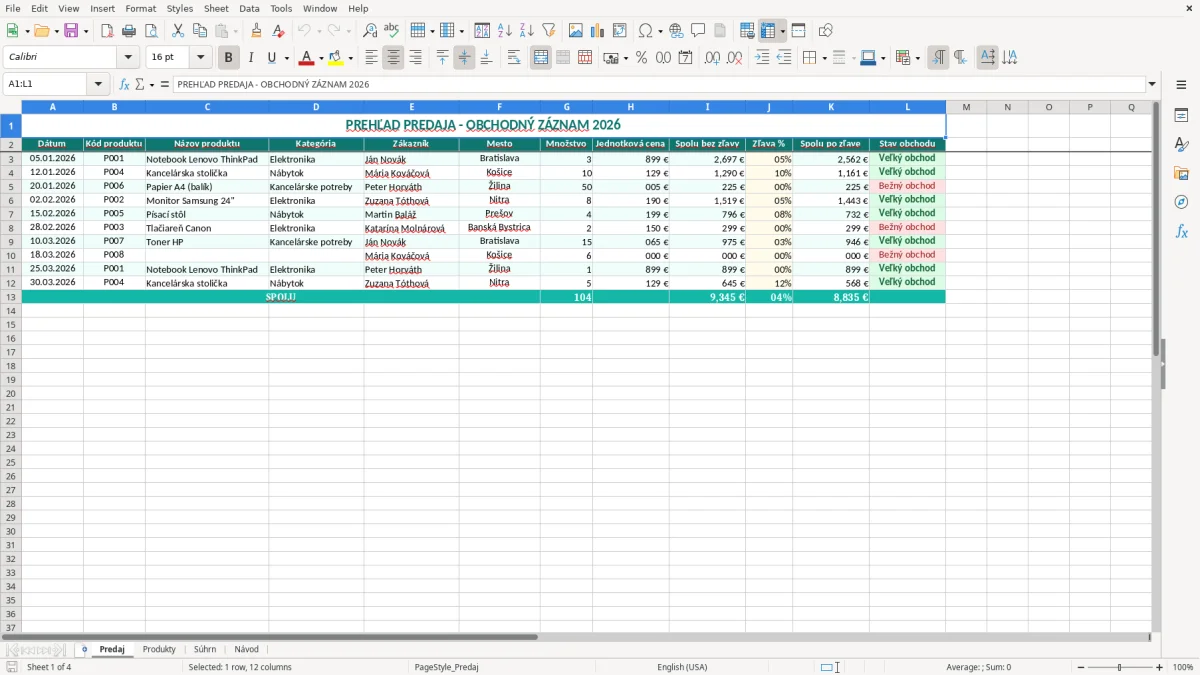Expand the Name Box dropdown
This screenshot has height=675, width=1200.
click(98, 84)
